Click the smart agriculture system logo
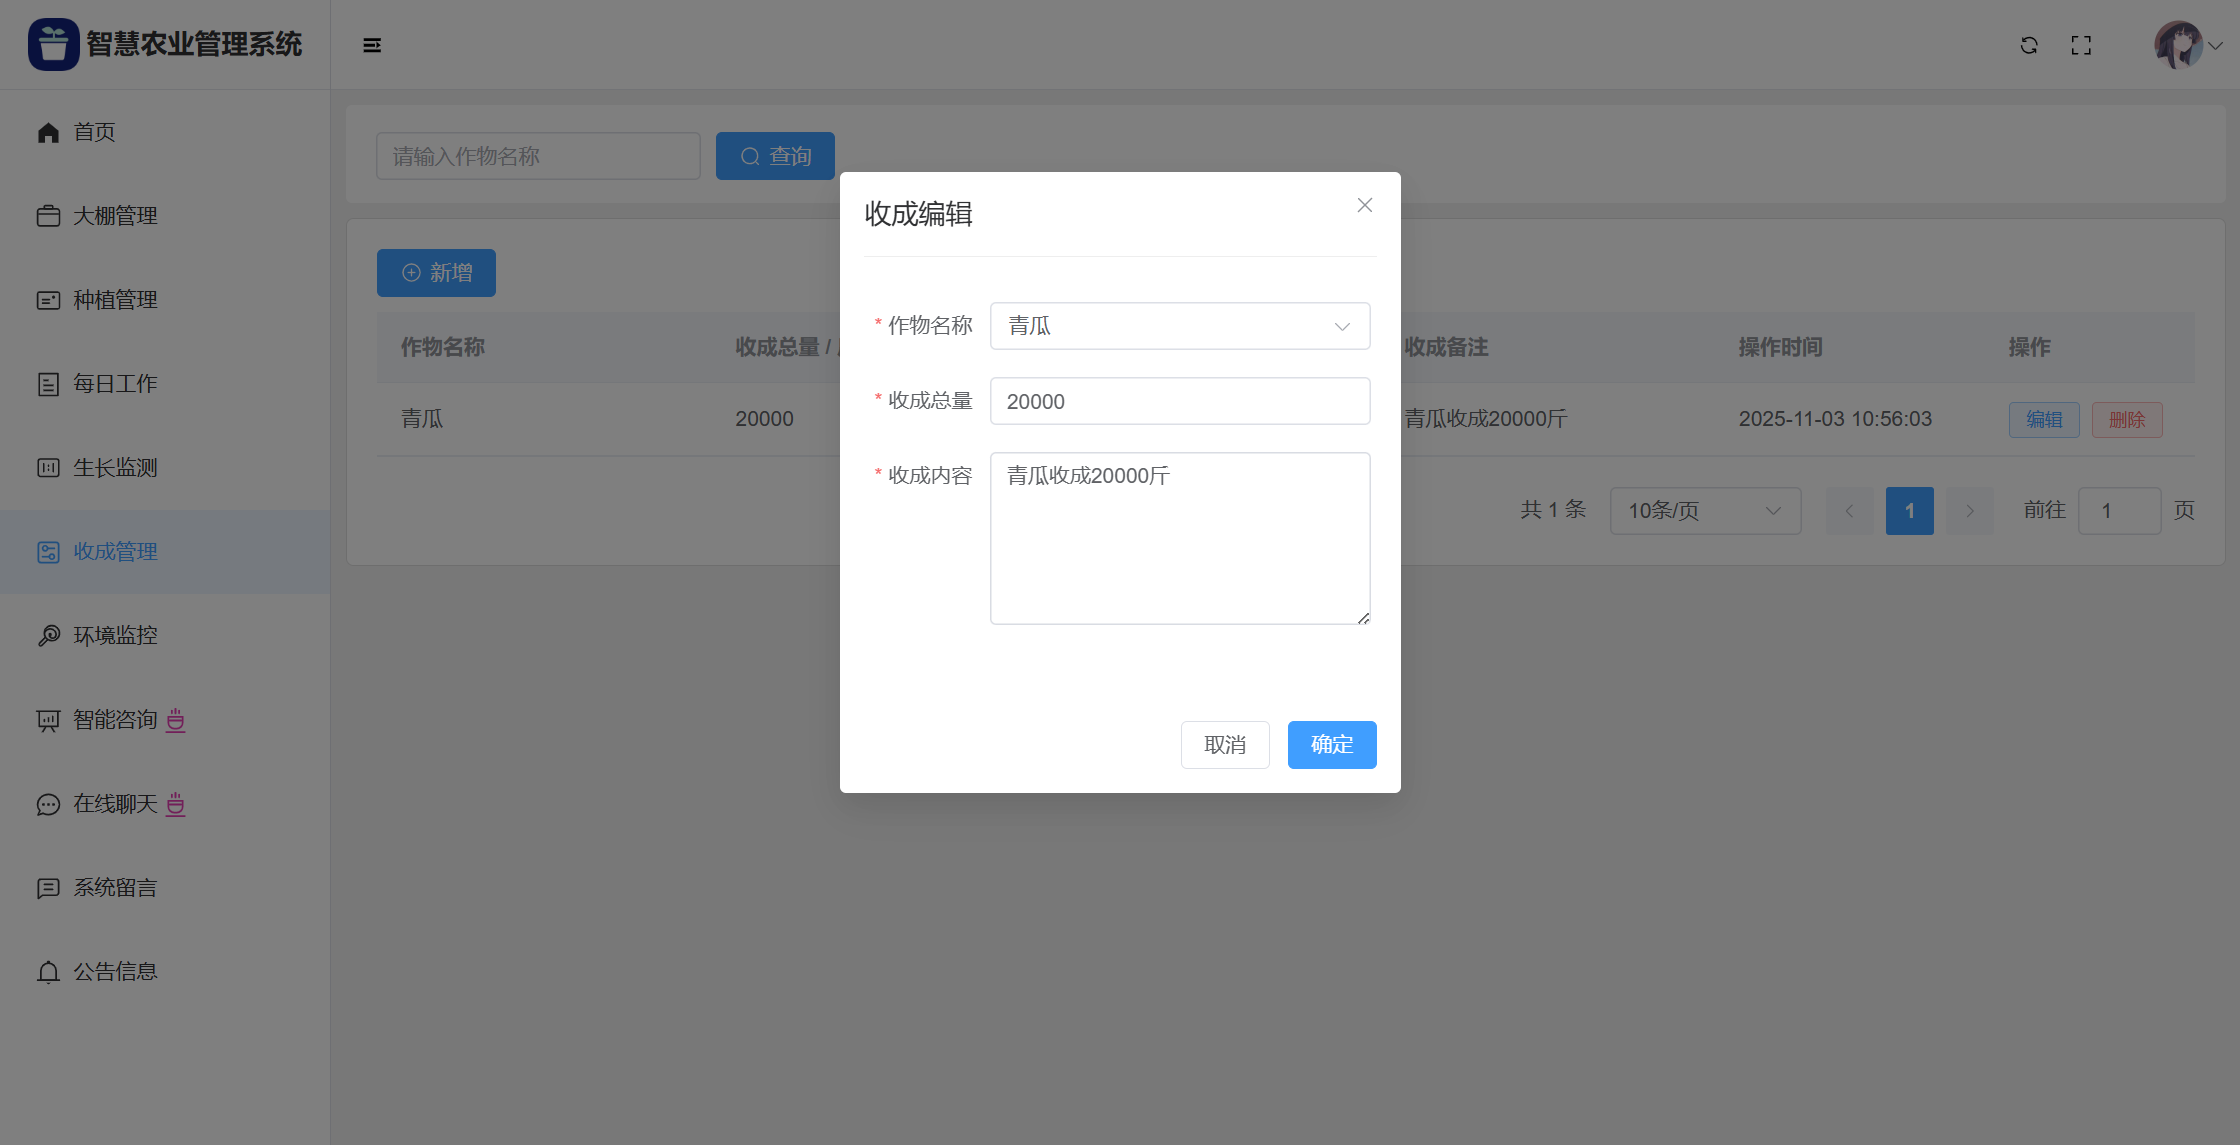The image size is (2240, 1145). (x=54, y=44)
